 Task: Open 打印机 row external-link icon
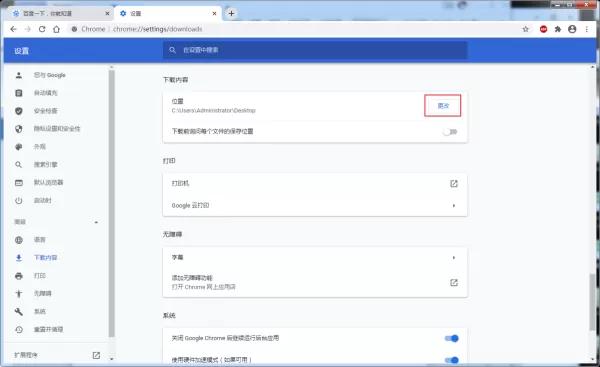454,184
